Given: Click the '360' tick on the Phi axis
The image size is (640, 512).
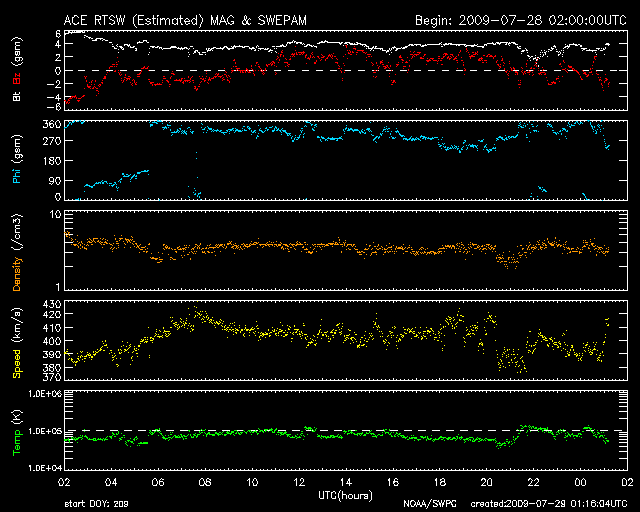Looking at the screenshot, I should pyautogui.click(x=52, y=124).
